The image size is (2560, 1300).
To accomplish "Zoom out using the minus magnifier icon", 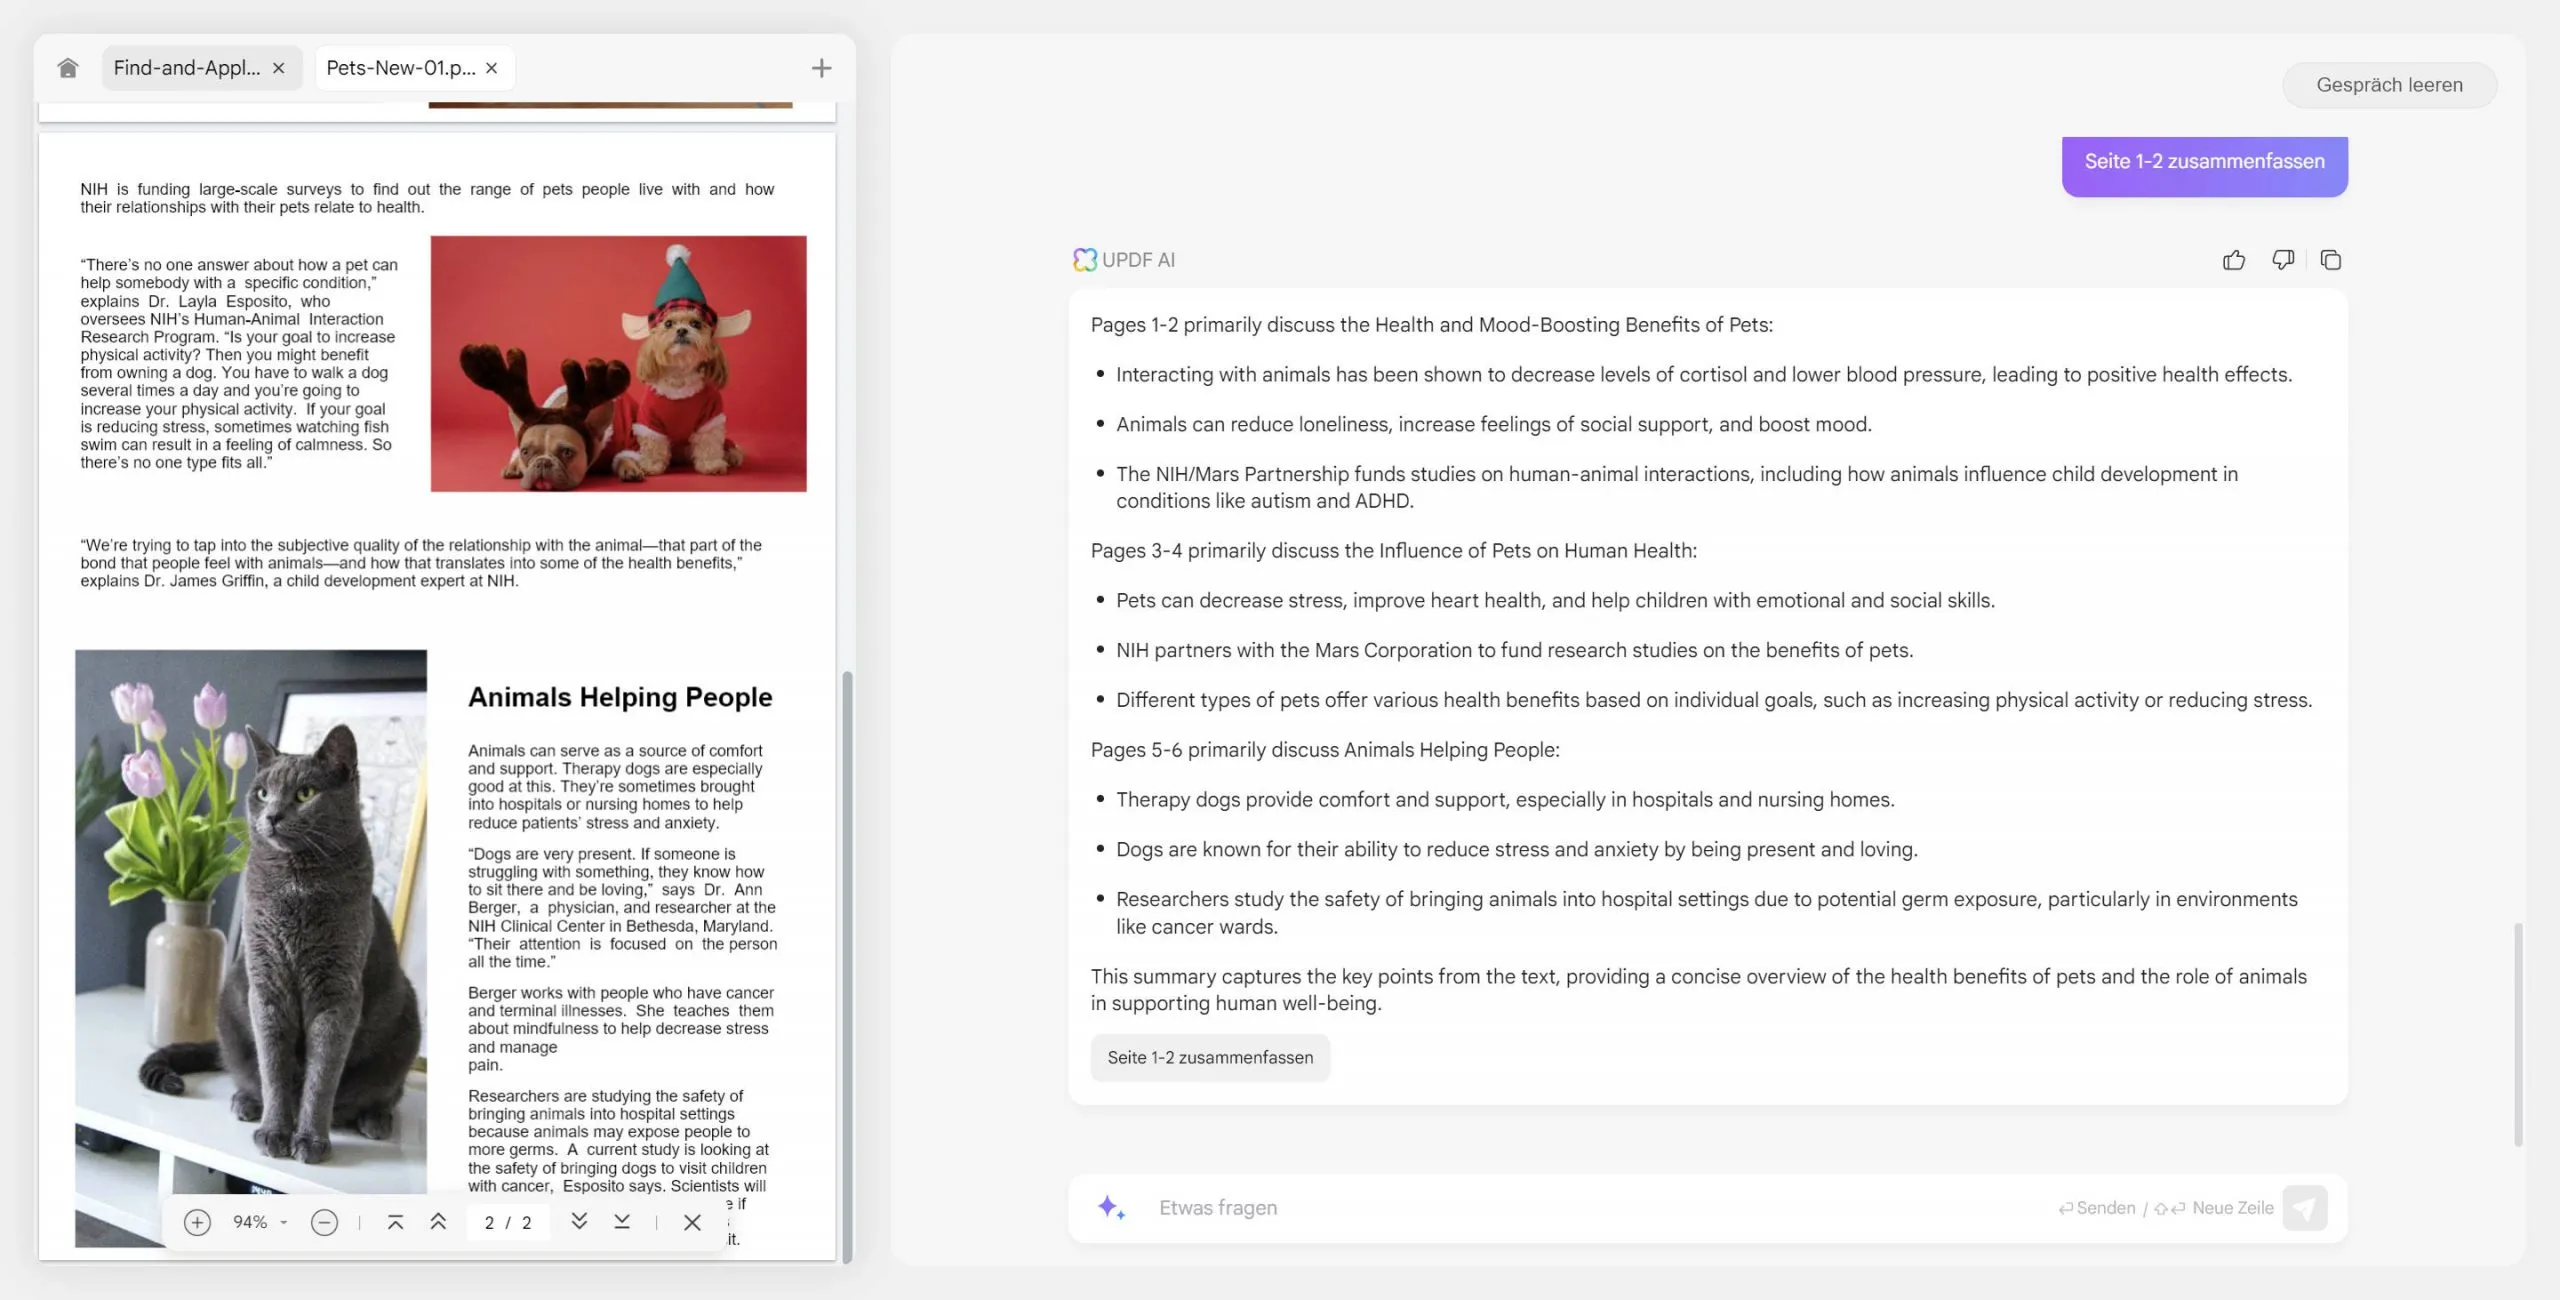I will point(324,1222).
